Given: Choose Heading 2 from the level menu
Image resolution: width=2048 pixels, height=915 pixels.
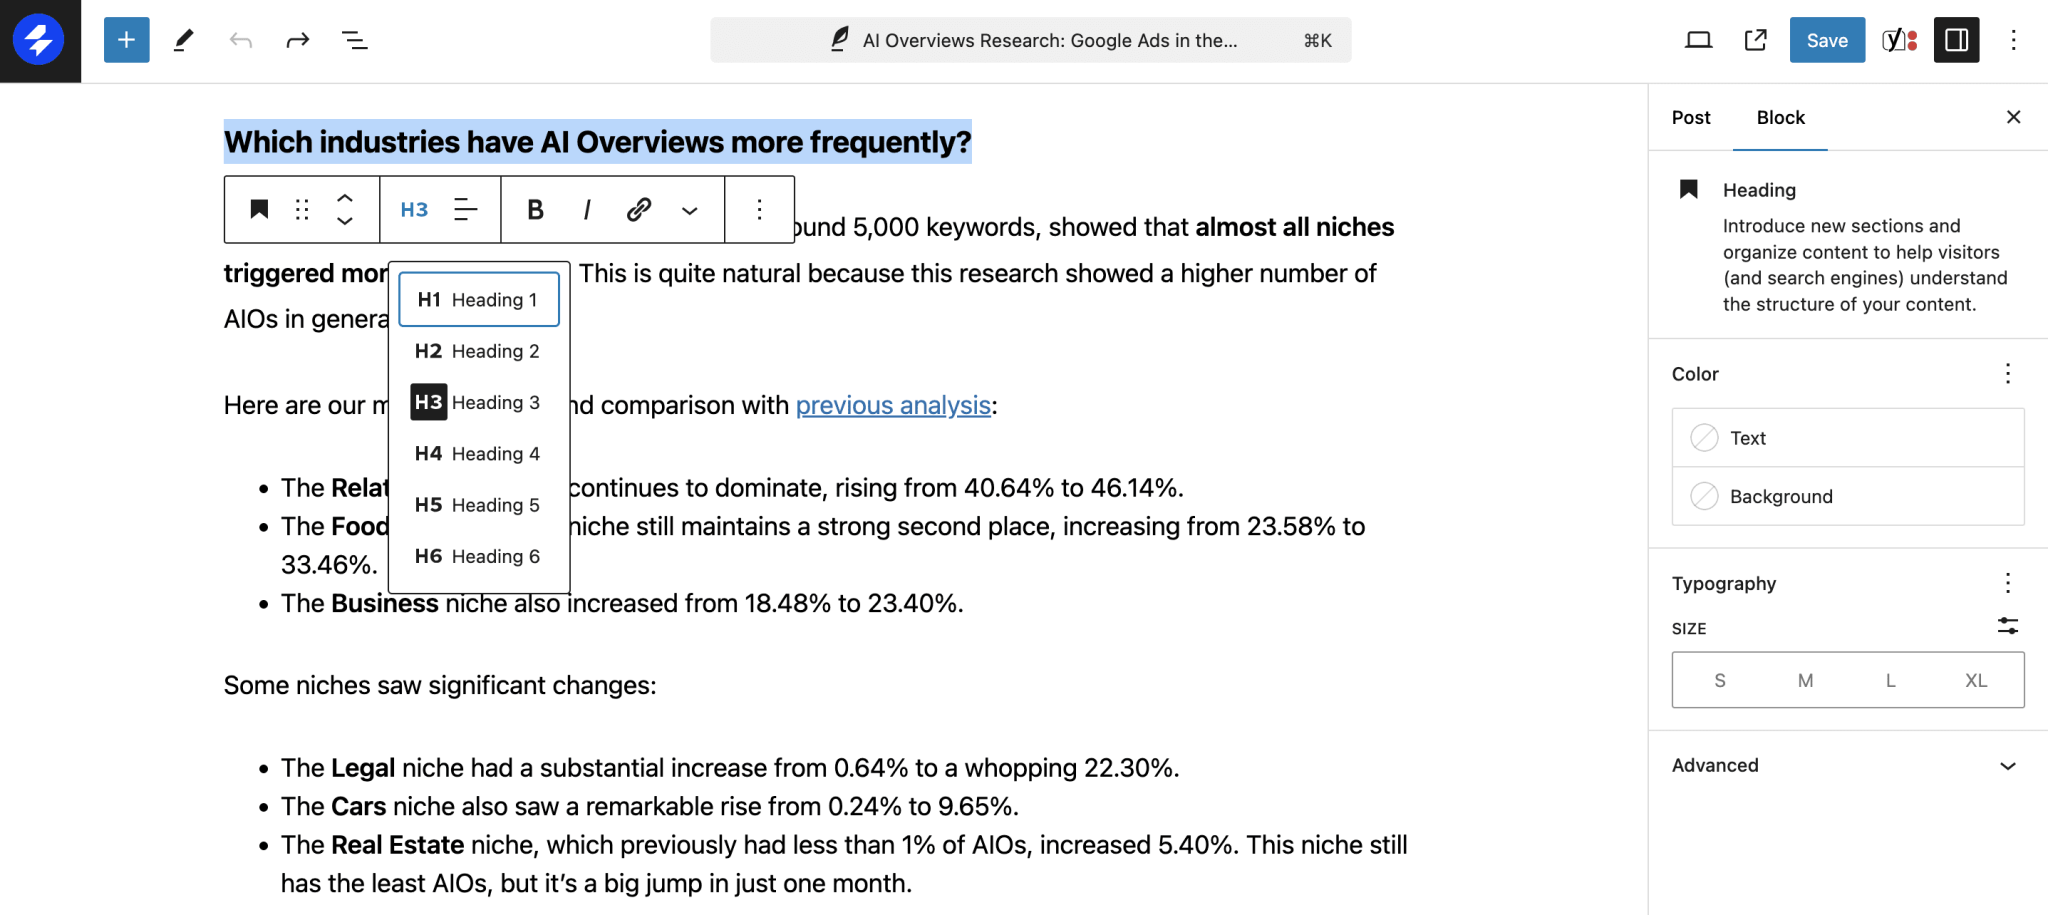Looking at the screenshot, I should click(478, 351).
